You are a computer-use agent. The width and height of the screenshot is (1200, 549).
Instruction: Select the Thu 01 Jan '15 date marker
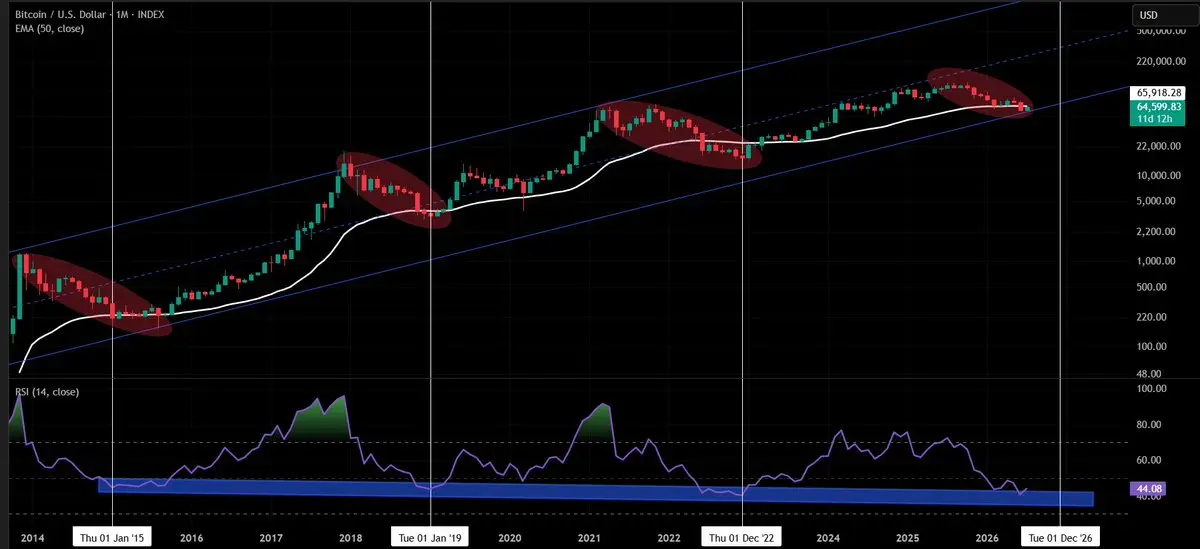pos(113,537)
